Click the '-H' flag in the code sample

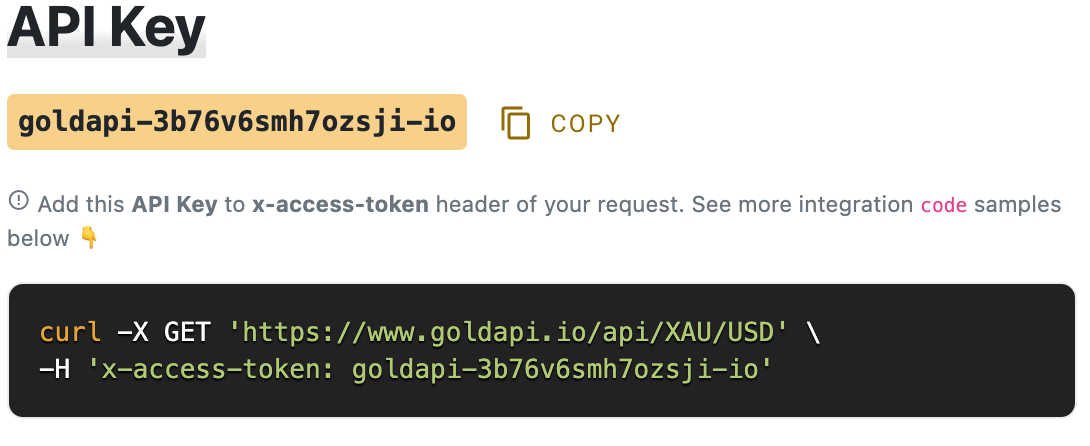pos(55,370)
